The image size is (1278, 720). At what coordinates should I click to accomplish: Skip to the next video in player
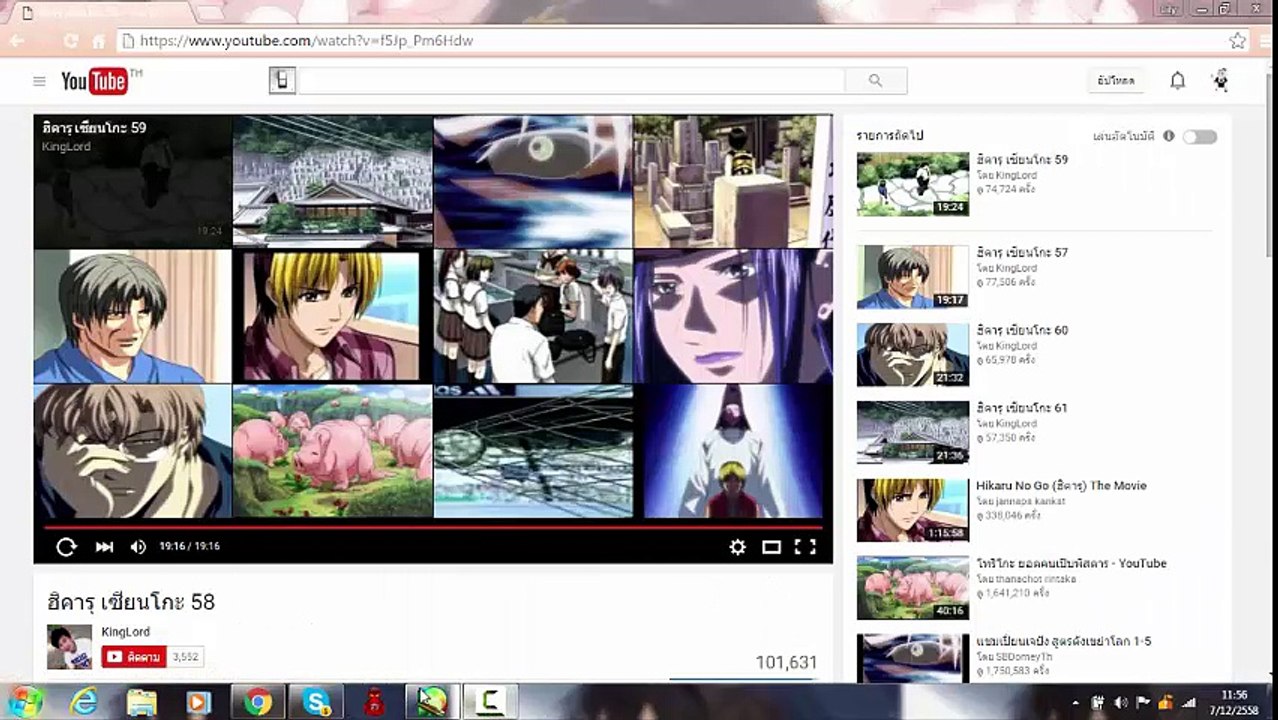pos(104,547)
